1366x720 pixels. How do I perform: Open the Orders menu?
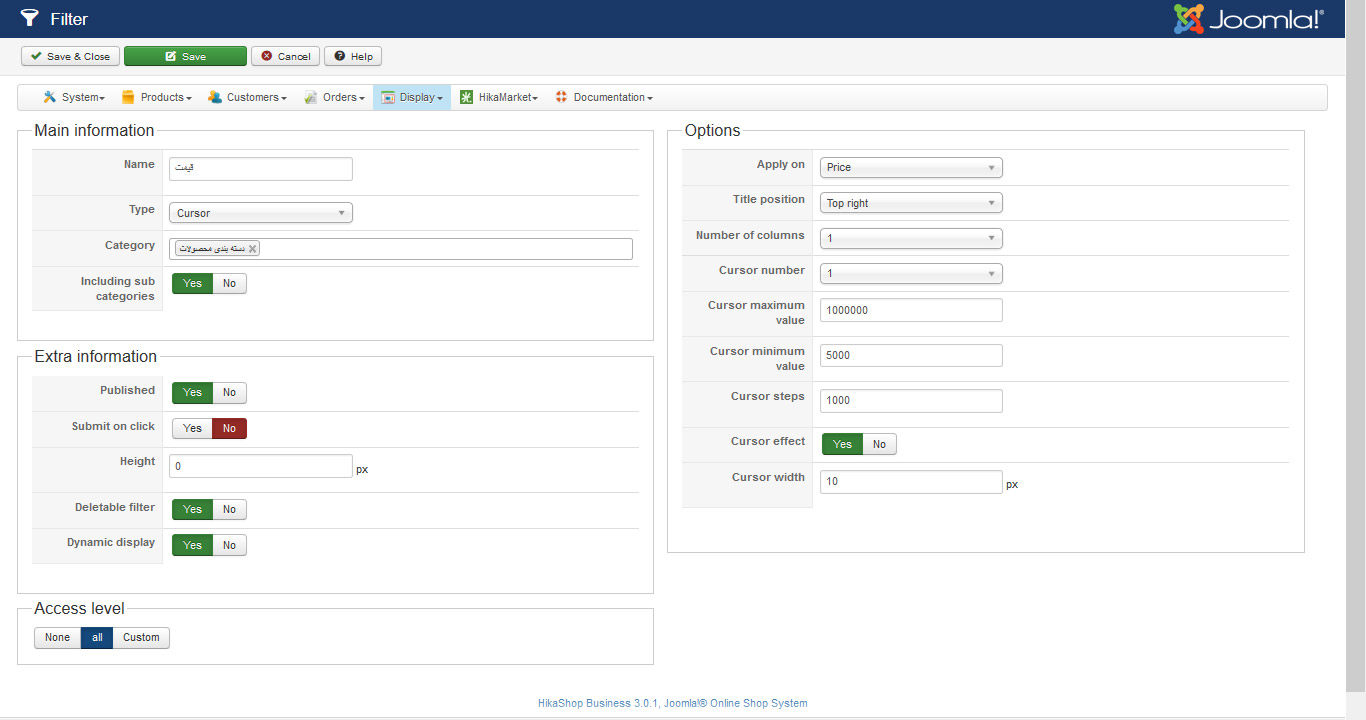(334, 97)
